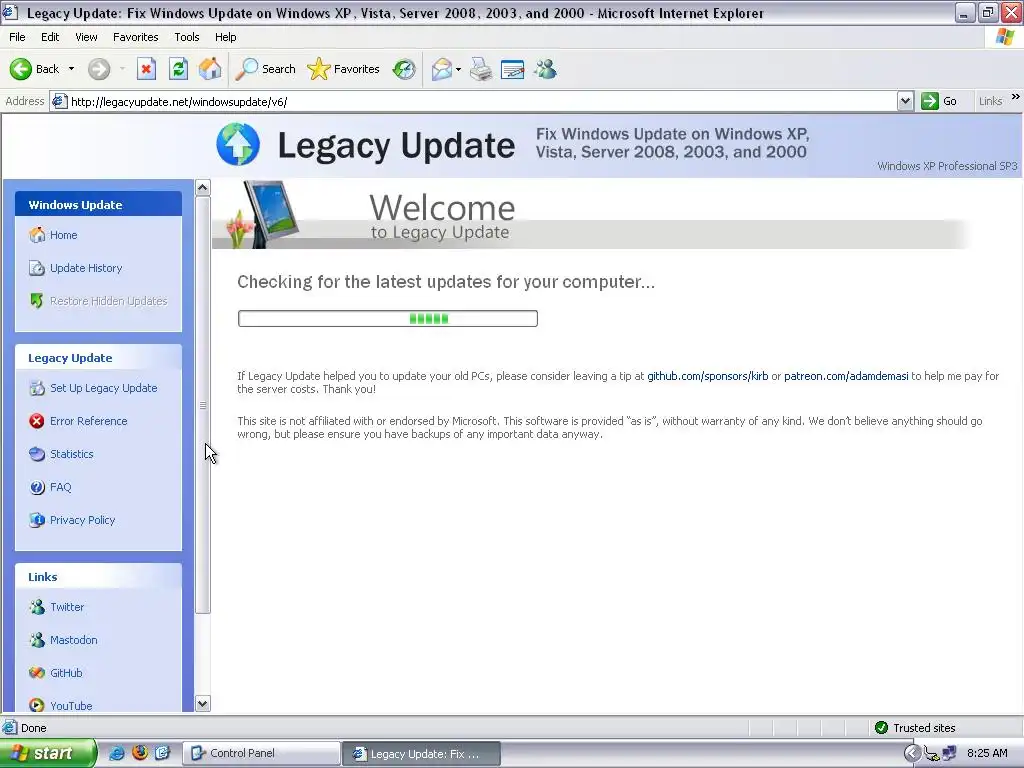Click the Mastodon sidebar icon
The width and height of the screenshot is (1024, 768).
point(37,640)
